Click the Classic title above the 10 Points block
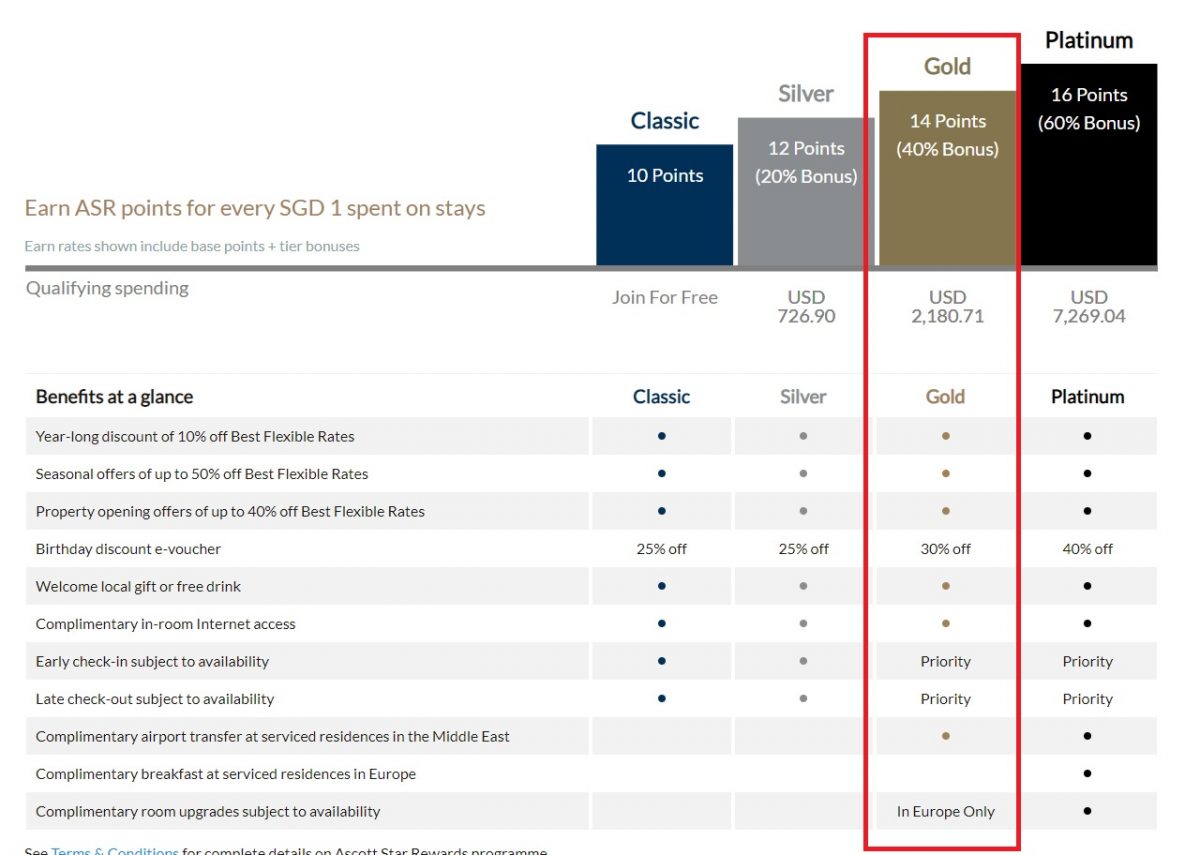 point(665,121)
